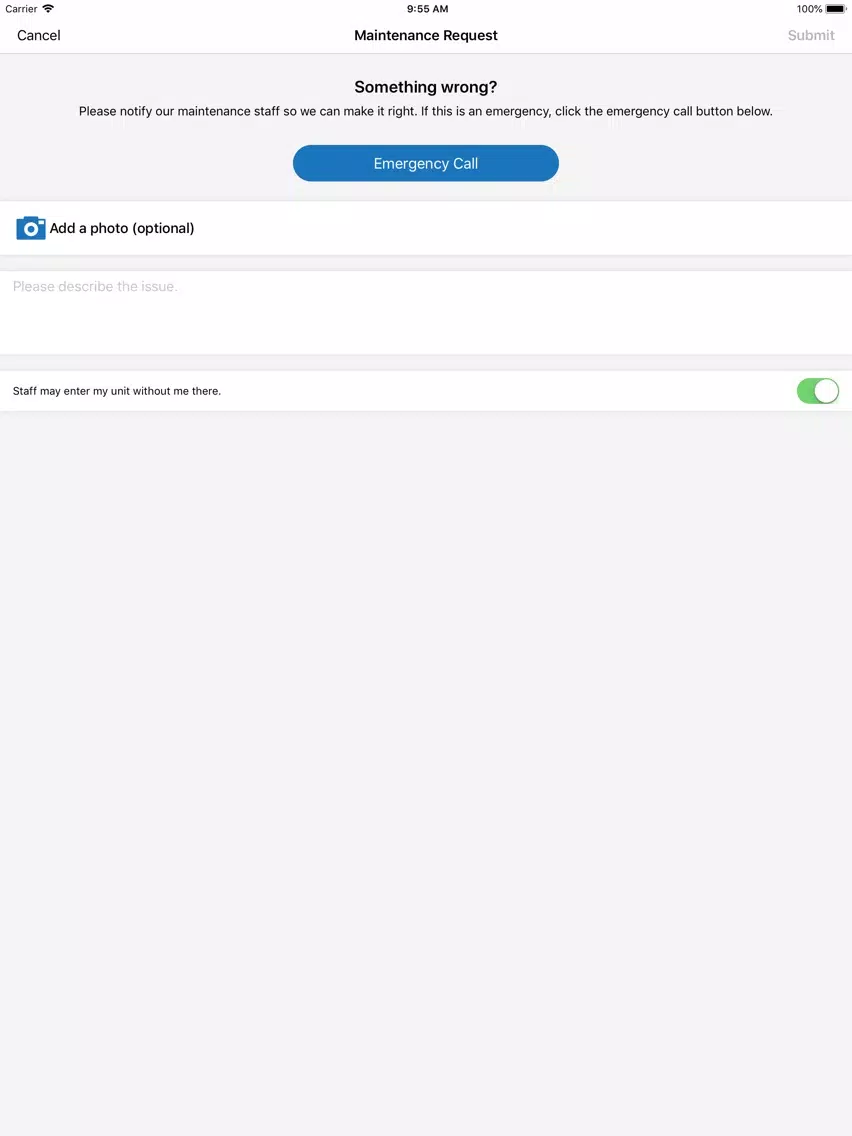
Task: Tap the 'Maintenance Request' navigation title
Action: (426, 36)
